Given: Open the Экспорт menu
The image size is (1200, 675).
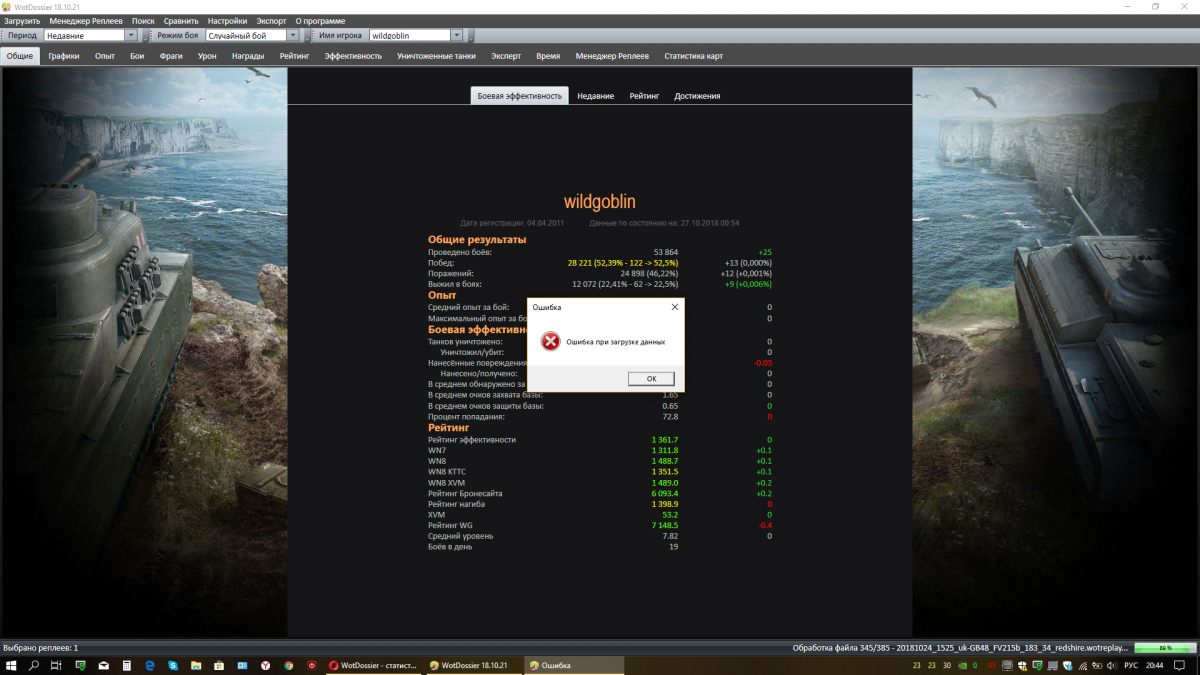Looking at the screenshot, I should coord(271,20).
